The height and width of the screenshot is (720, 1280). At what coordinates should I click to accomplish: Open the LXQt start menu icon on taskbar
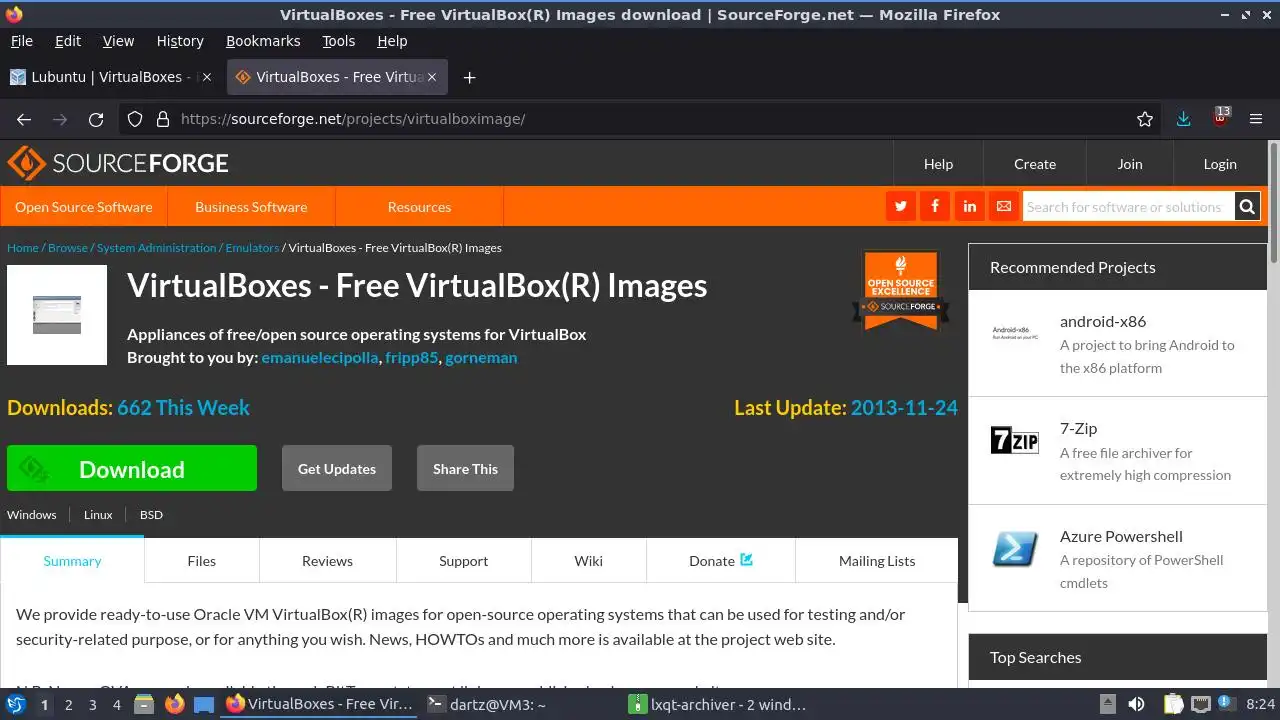point(16,704)
